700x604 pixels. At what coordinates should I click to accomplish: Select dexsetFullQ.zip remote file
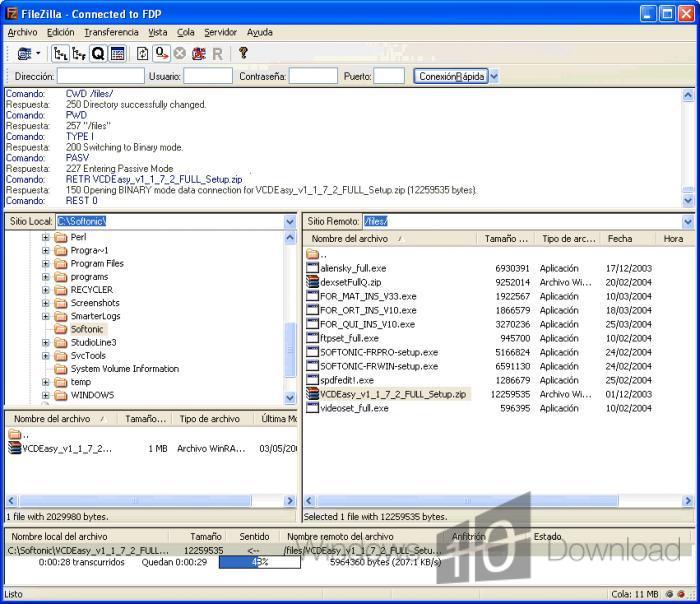(350, 282)
